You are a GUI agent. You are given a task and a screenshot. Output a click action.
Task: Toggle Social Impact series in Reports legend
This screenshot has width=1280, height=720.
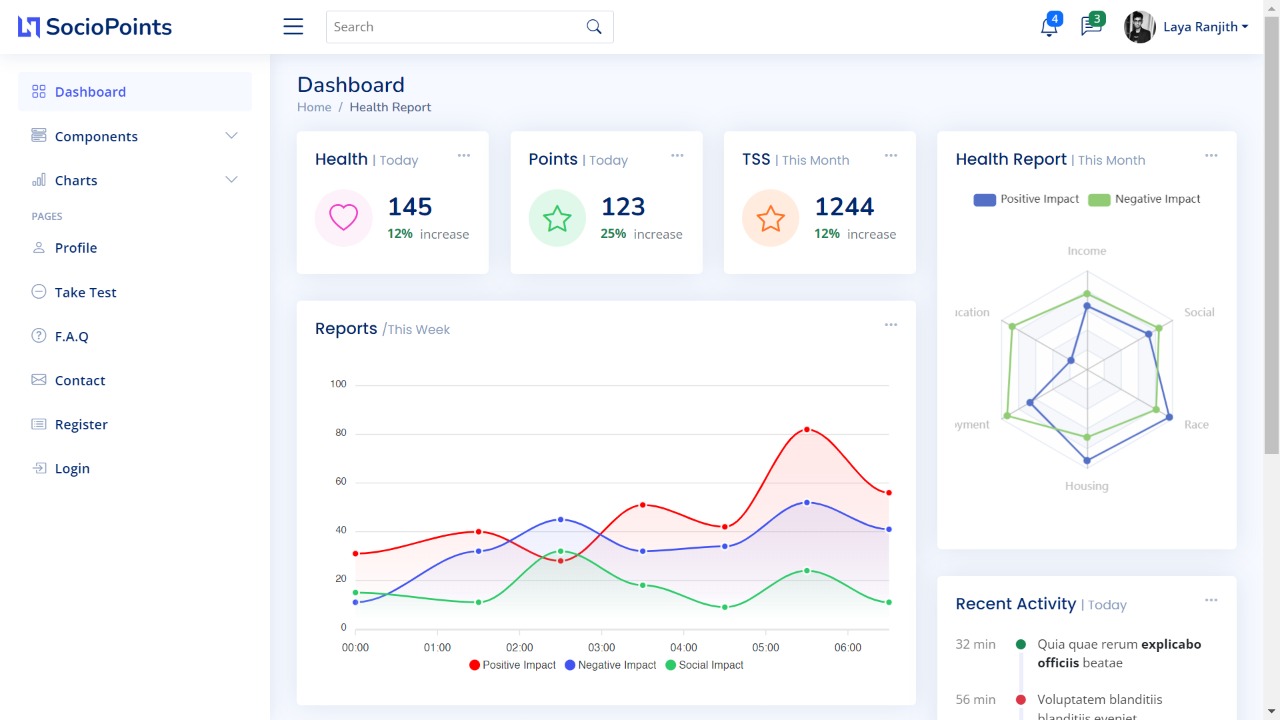coord(704,665)
